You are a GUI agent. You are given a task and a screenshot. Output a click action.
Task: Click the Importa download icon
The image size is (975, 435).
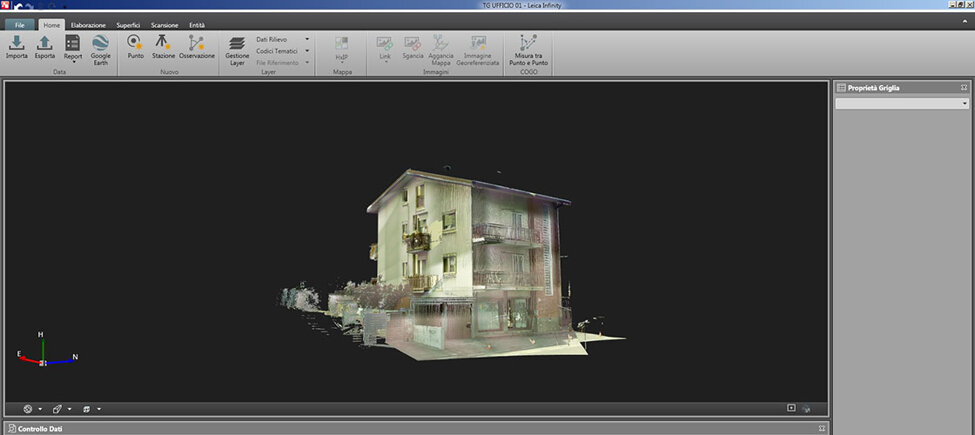click(17, 43)
